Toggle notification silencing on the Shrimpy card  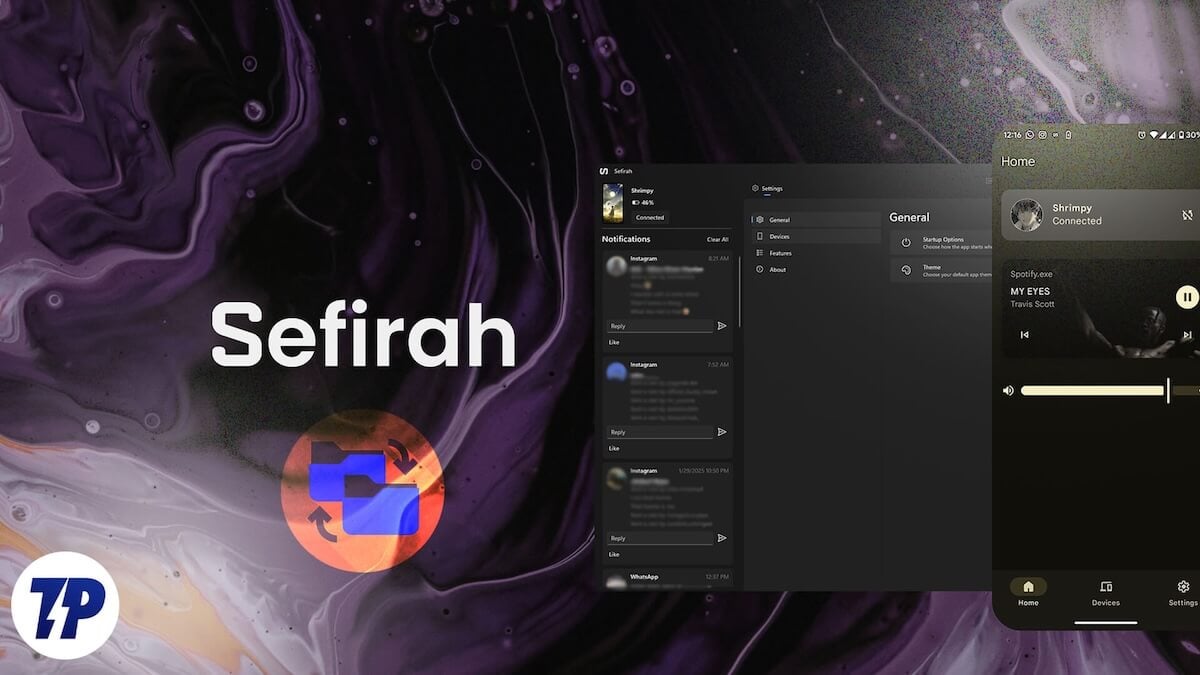pyautogui.click(x=1187, y=214)
